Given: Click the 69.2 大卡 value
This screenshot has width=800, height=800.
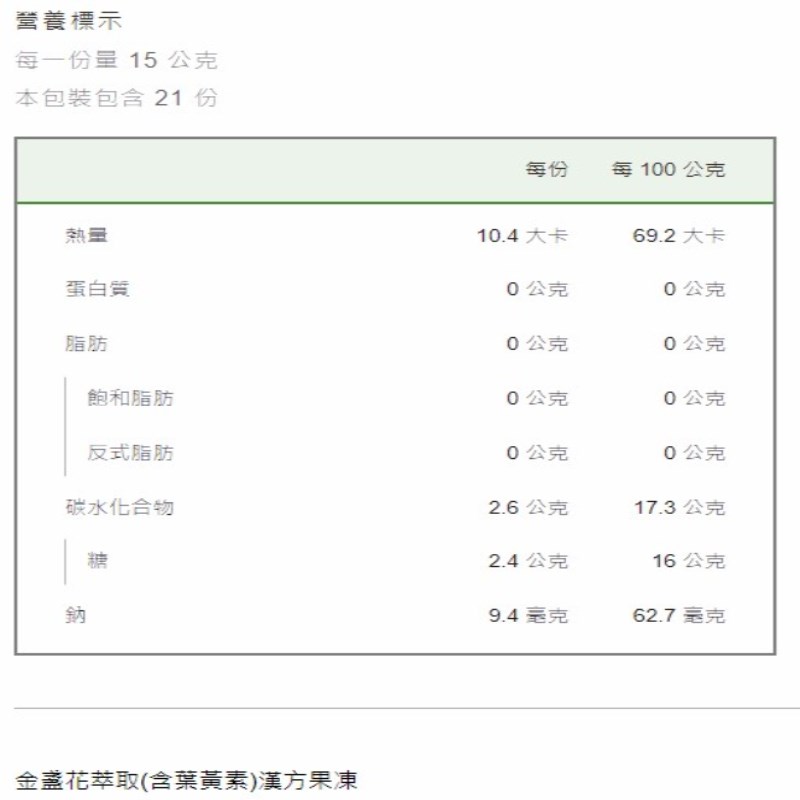Looking at the screenshot, I should coord(678,236).
